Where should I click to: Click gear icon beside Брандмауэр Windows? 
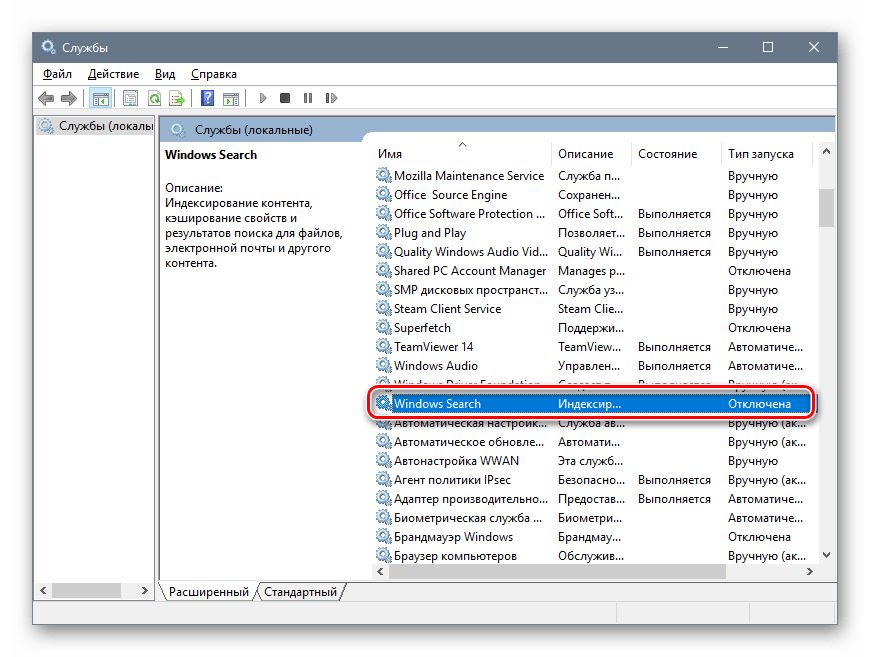click(x=383, y=536)
